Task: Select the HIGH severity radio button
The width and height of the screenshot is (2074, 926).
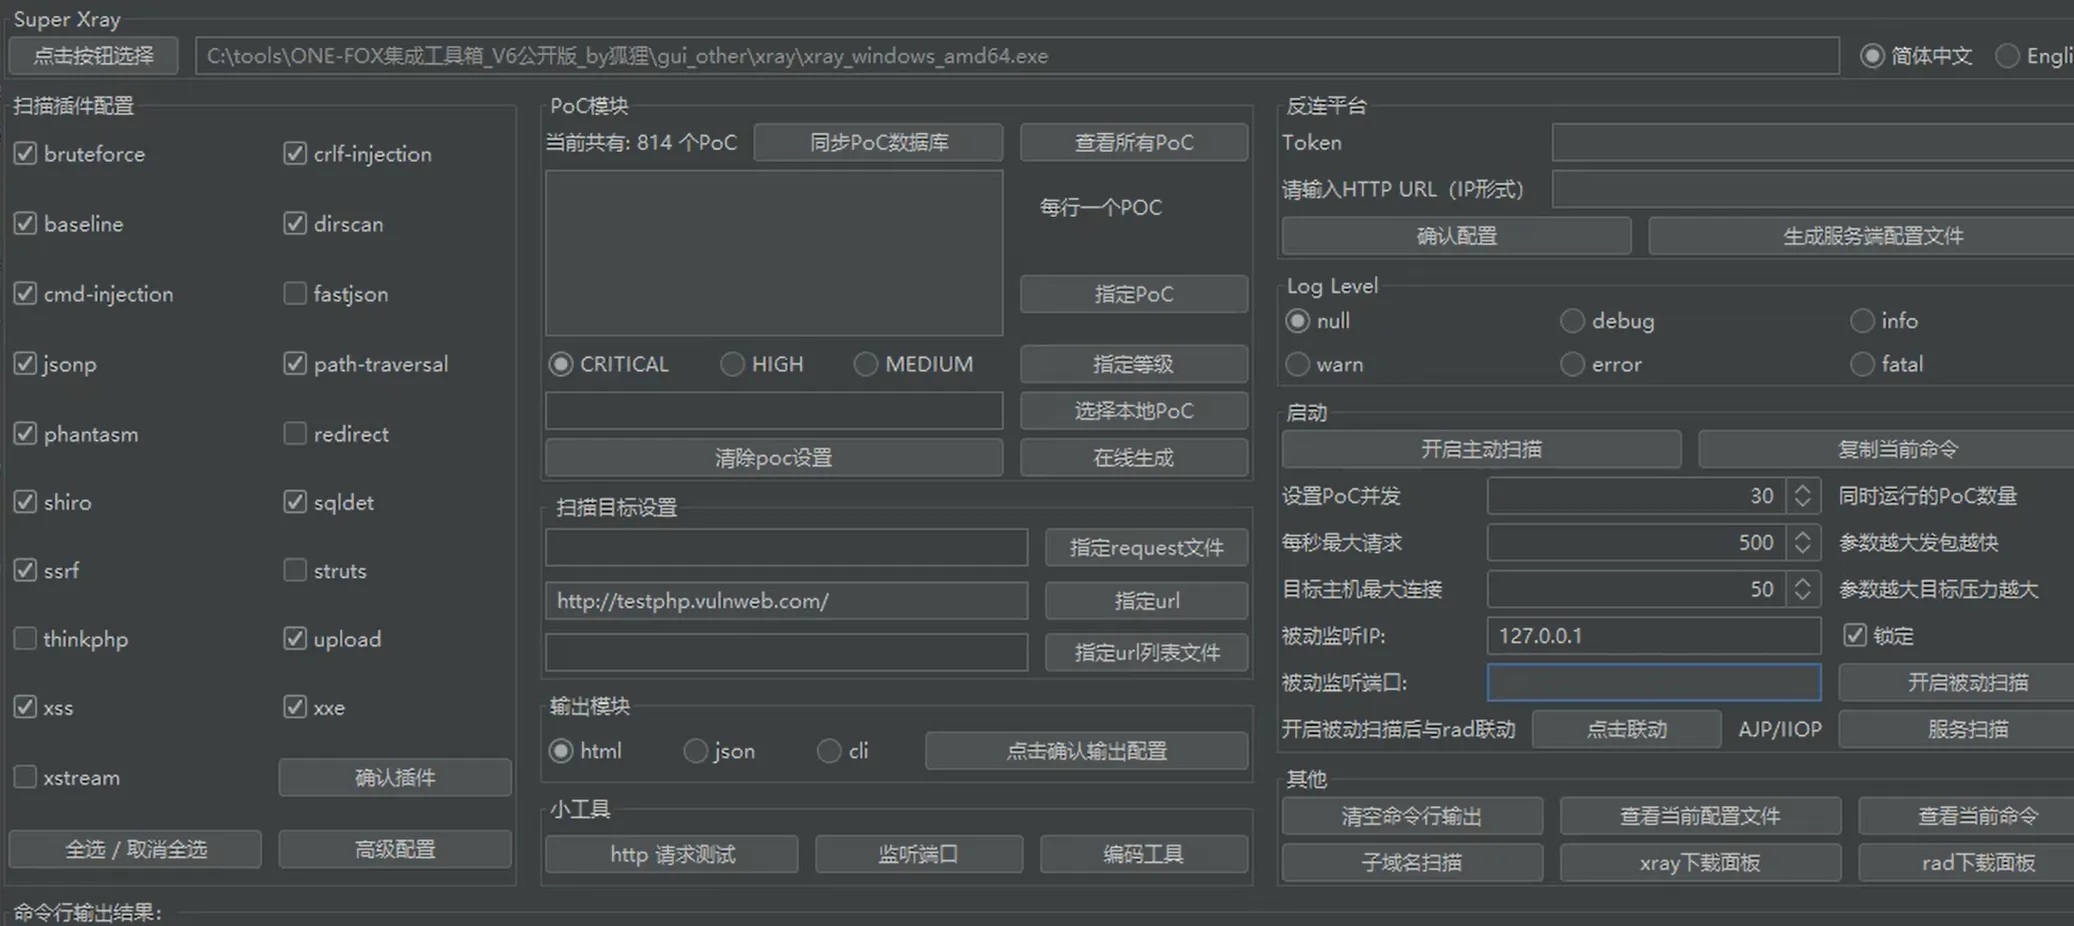Action: tap(732, 364)
